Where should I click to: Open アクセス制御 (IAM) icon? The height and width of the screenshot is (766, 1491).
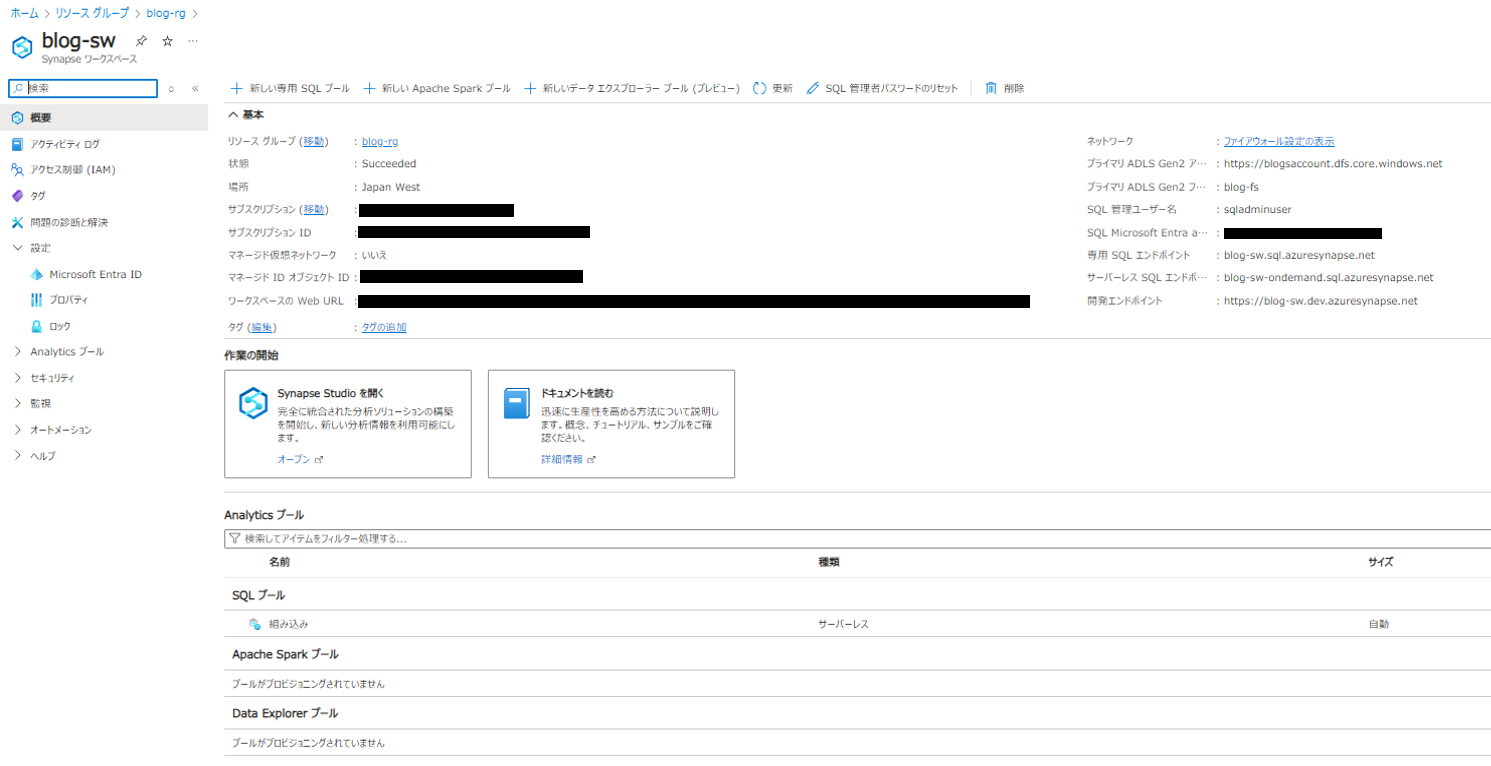click(17, 170)
